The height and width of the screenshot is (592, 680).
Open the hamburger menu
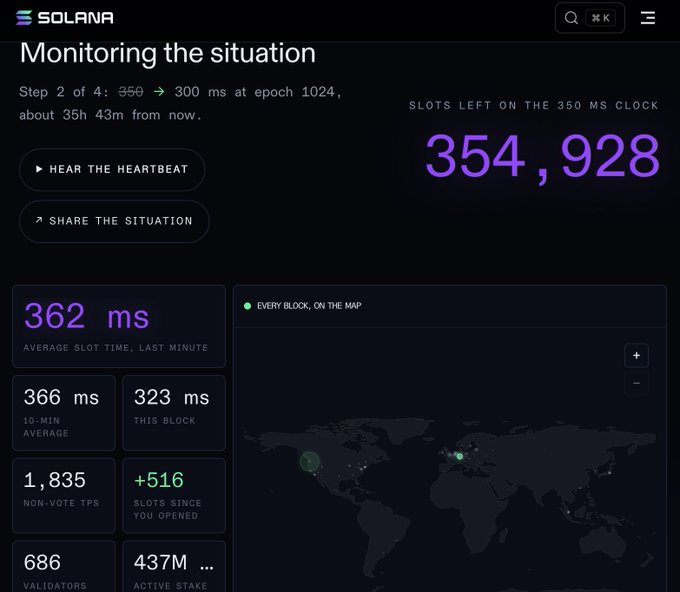(648, 18)
